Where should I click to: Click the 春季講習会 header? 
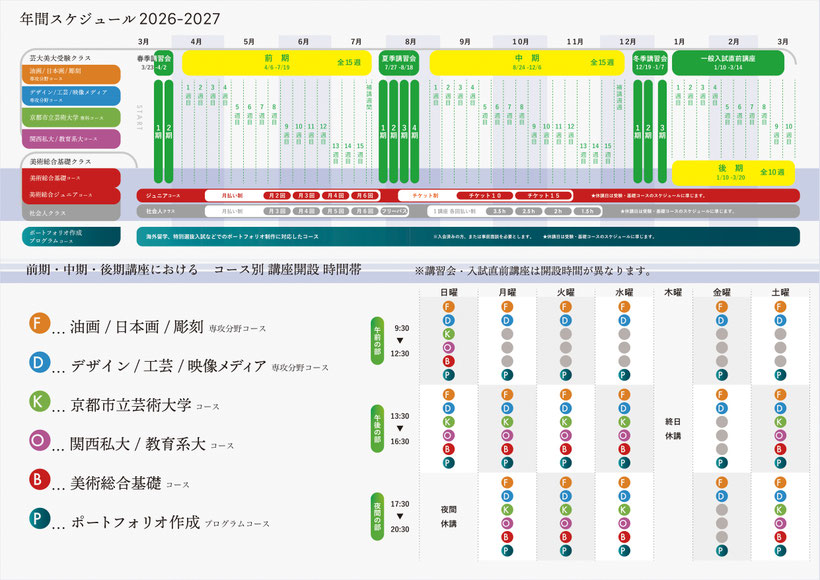pos(155,62)
